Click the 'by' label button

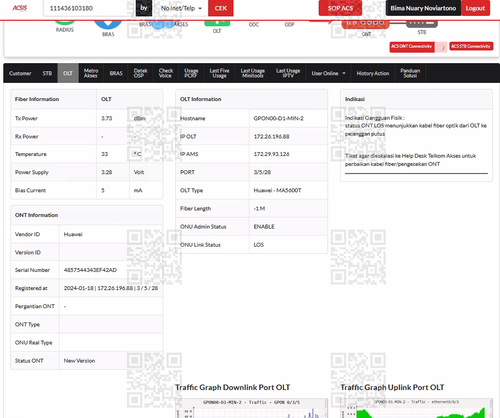point(144,8)
